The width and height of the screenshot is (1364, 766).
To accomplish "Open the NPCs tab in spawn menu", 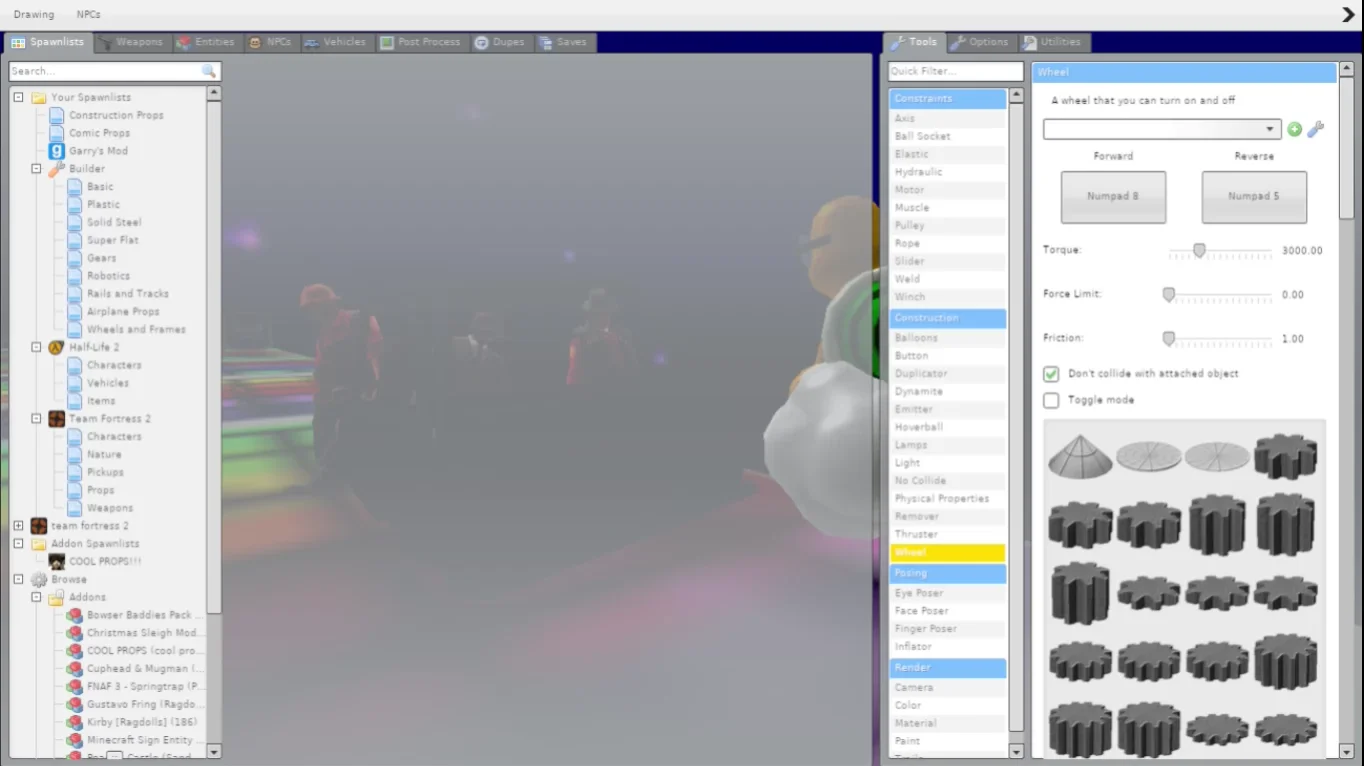I will pyautogui.click(x=270, y=42).
